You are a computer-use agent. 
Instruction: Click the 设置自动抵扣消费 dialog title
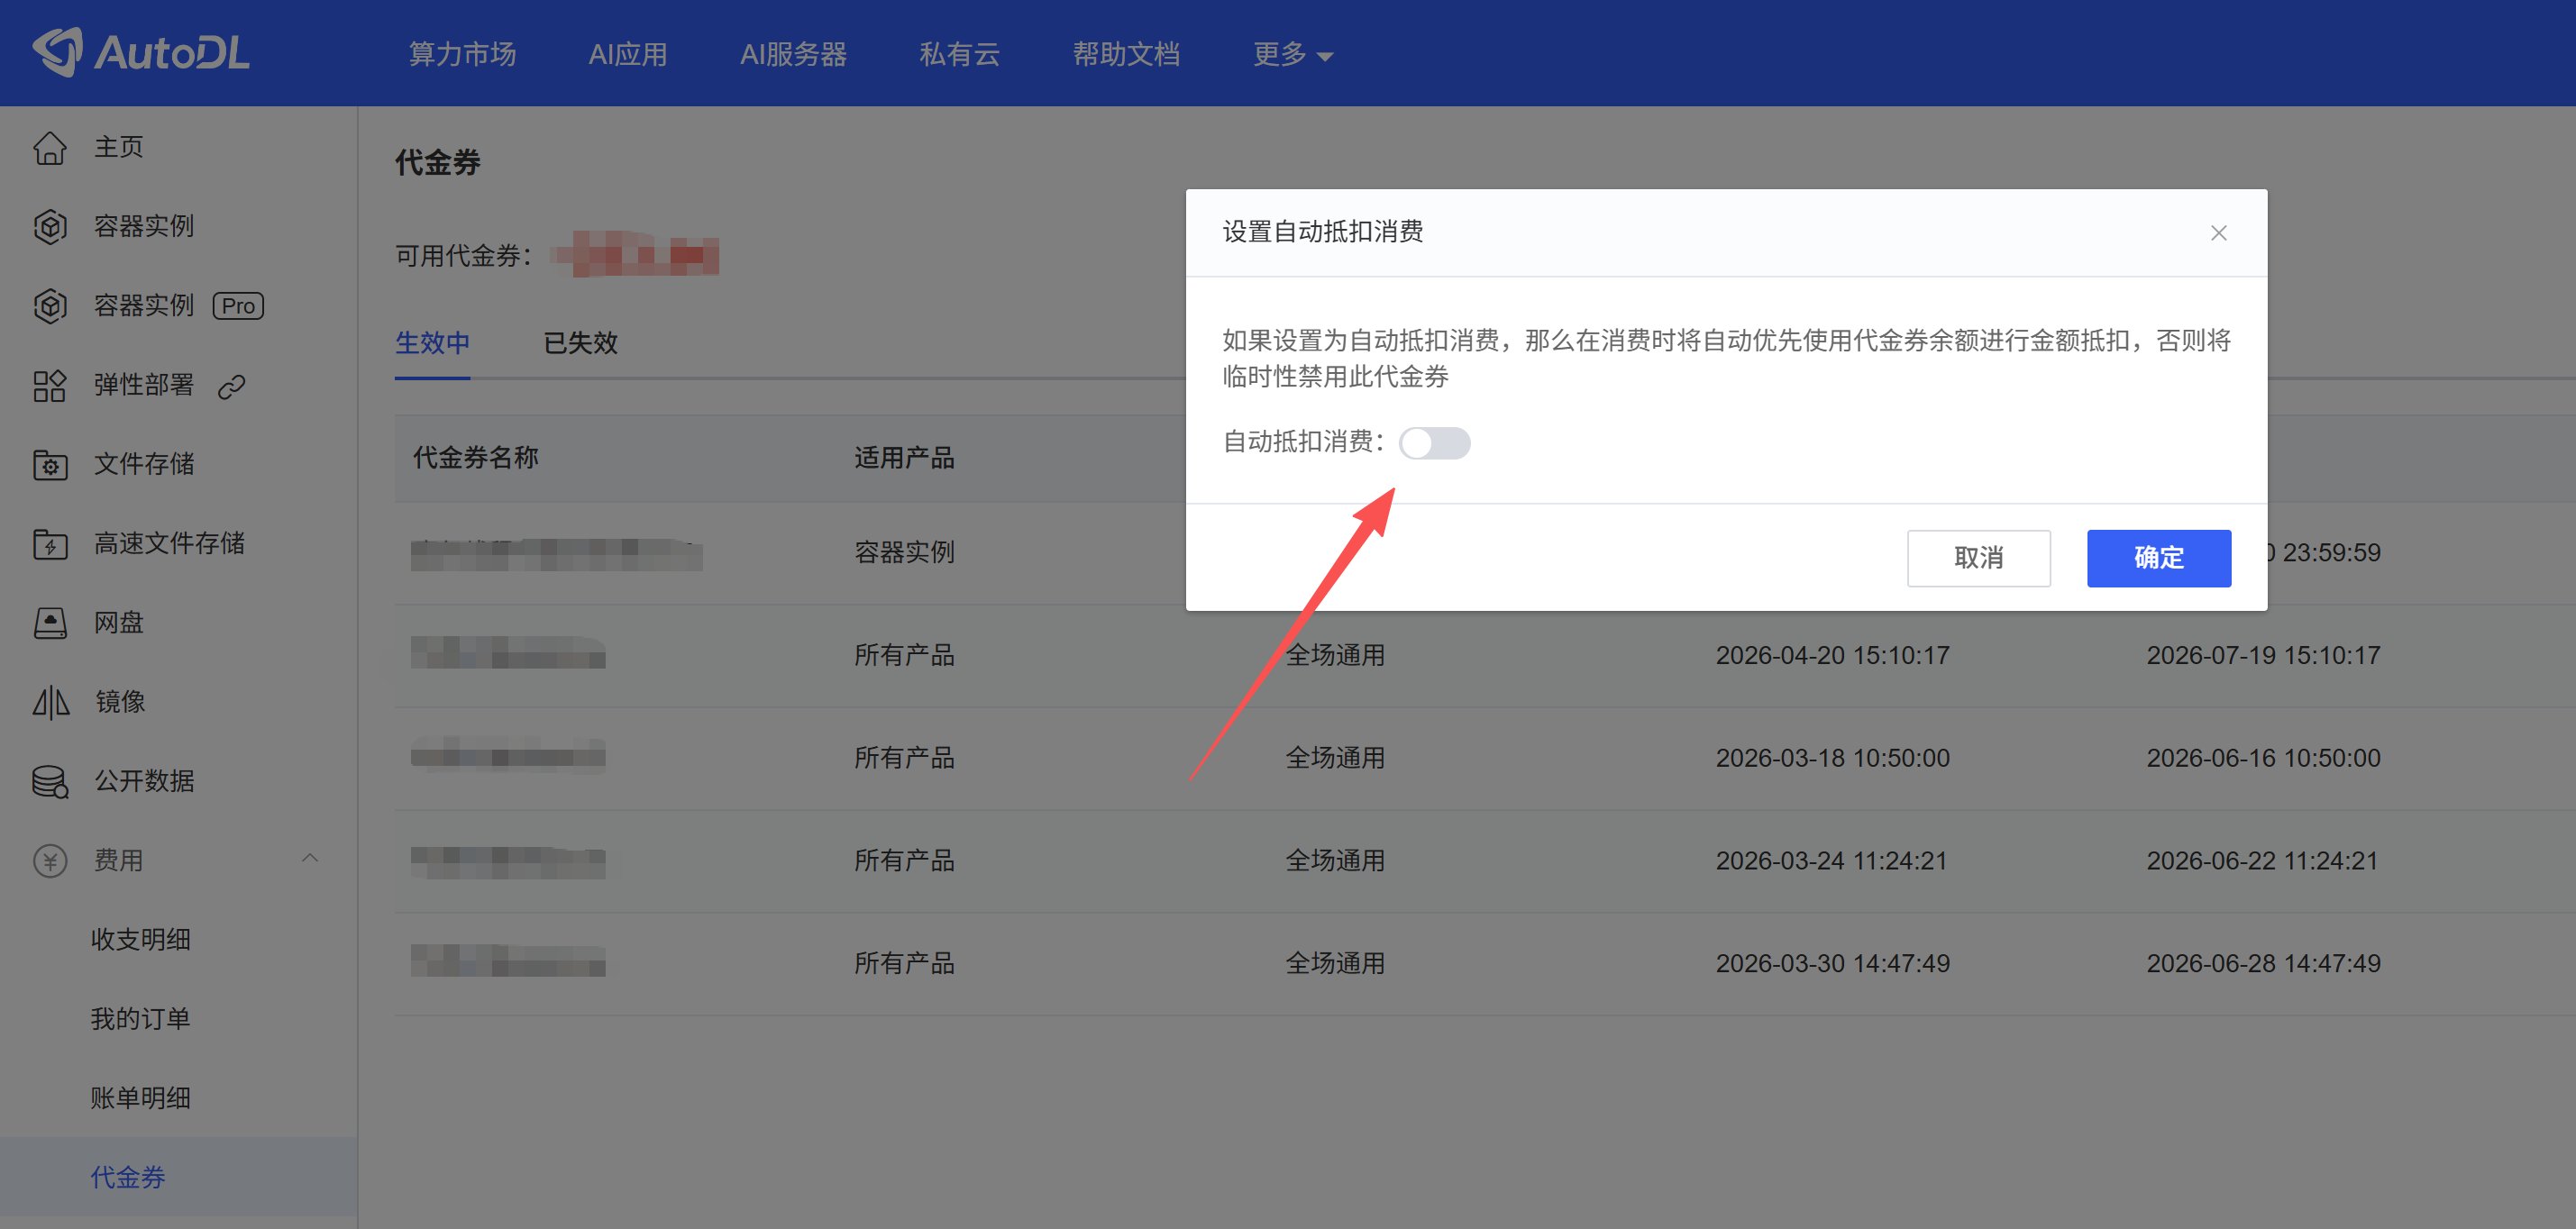pos(1322,232)
